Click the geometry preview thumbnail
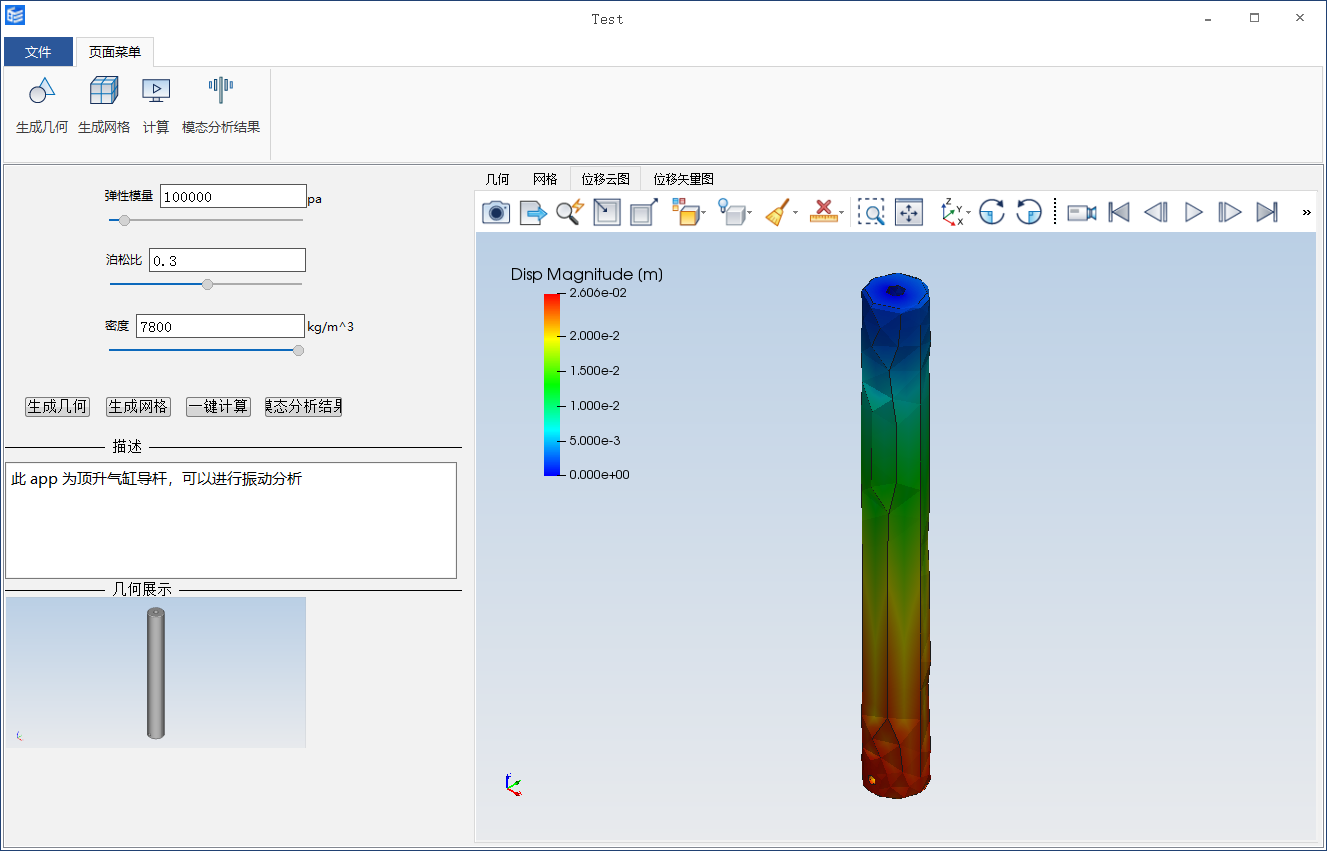Viewport: 1327px width, 851px height. point(155,672)
